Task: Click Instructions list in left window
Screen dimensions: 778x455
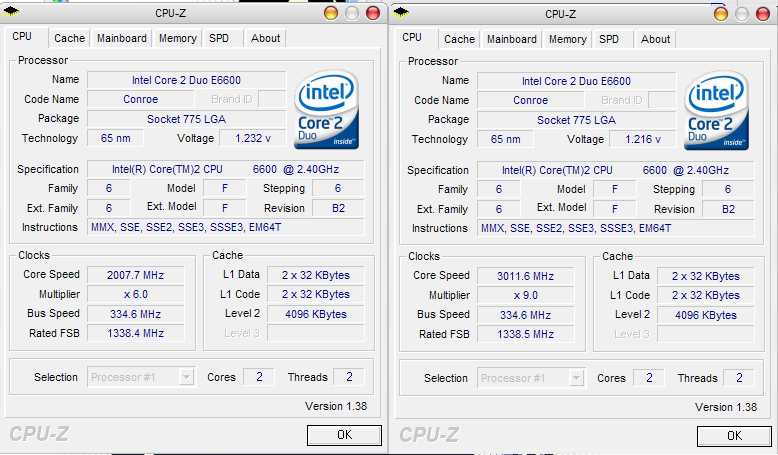Action: click(x=226, y=227)
